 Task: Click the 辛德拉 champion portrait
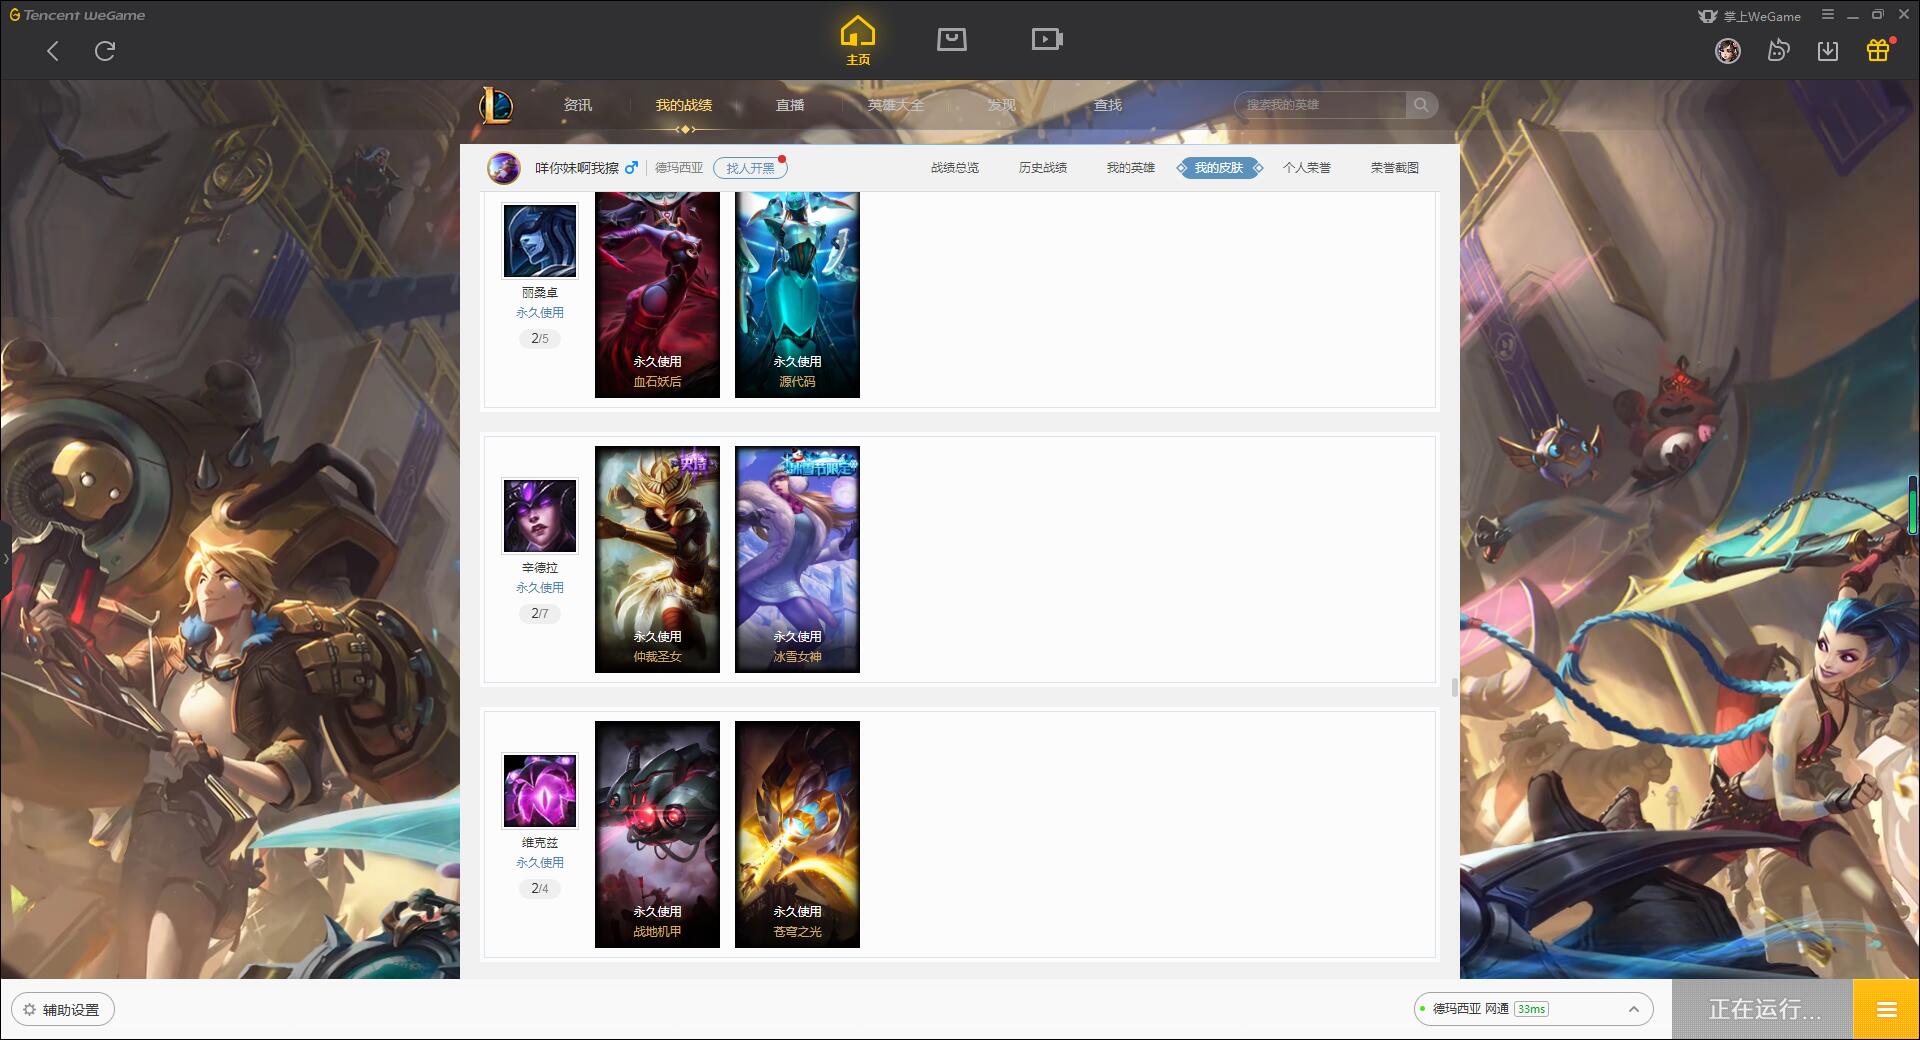click(x=540, y=516)
